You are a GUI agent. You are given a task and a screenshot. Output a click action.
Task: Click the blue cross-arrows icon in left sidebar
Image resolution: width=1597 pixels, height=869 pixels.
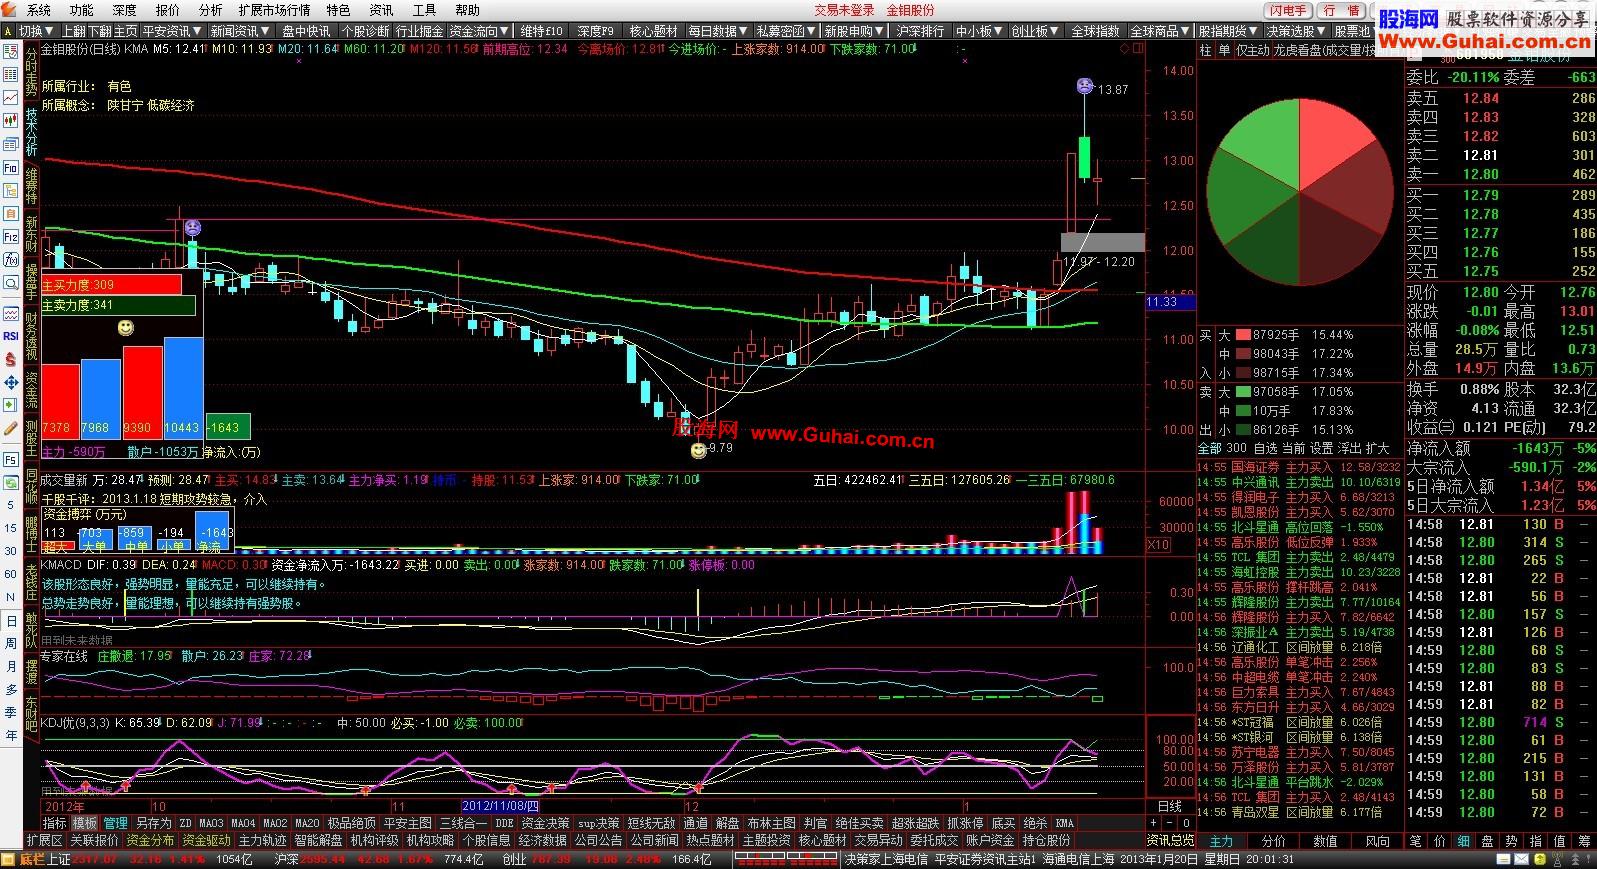[x=11, y=382]
